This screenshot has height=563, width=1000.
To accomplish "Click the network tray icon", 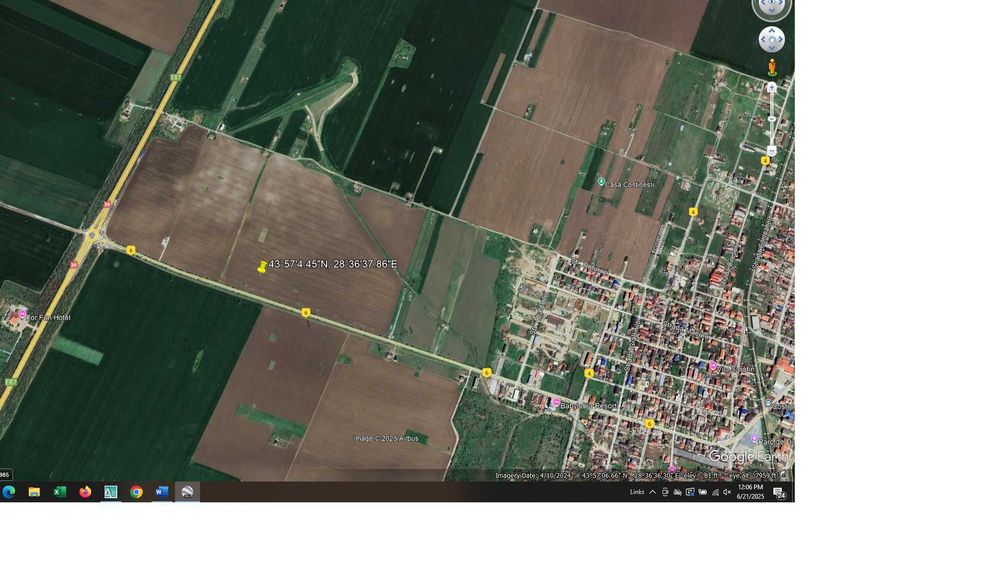I will 715,492.
